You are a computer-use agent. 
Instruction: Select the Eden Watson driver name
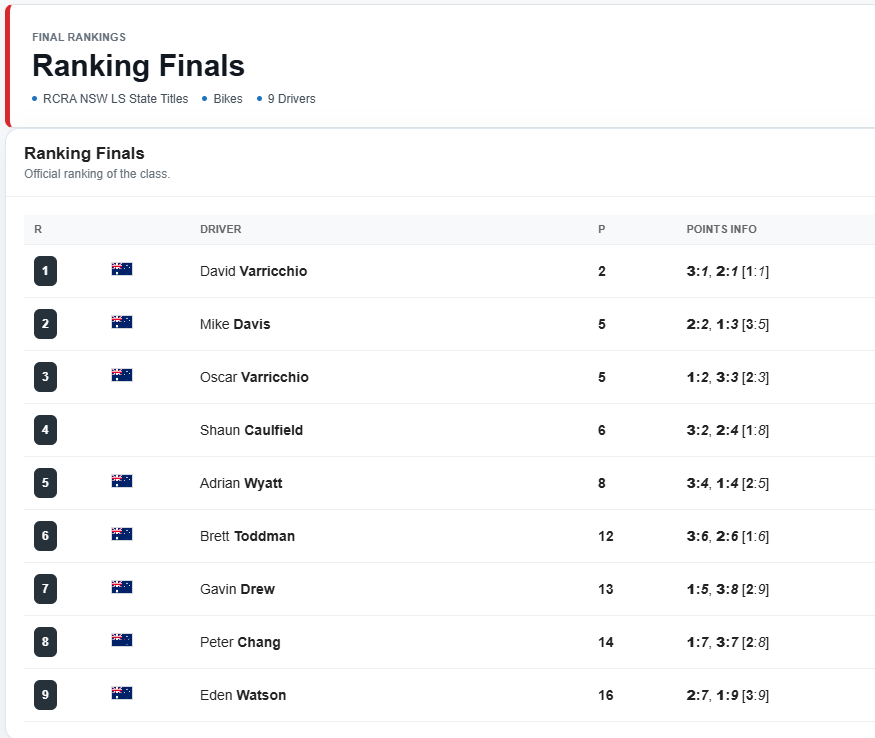243,696
